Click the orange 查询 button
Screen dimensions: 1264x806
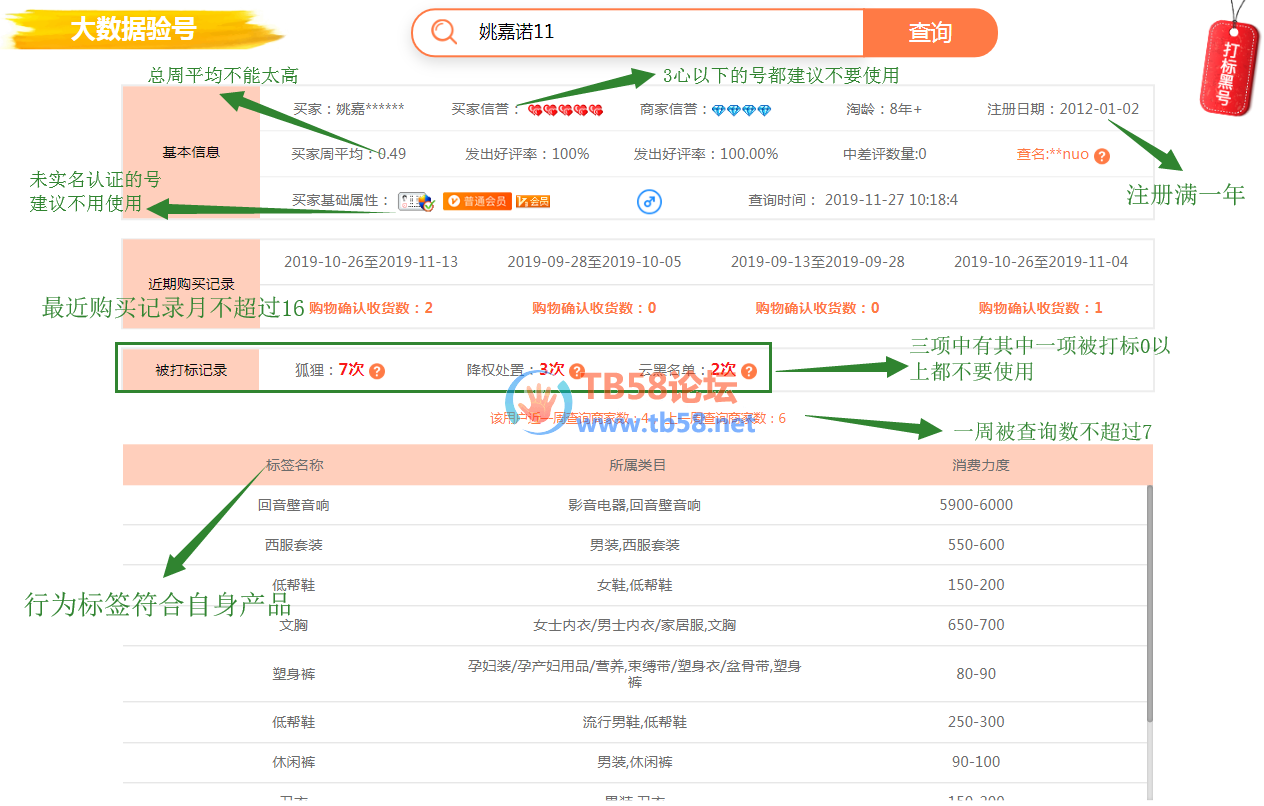pos(929,33)
